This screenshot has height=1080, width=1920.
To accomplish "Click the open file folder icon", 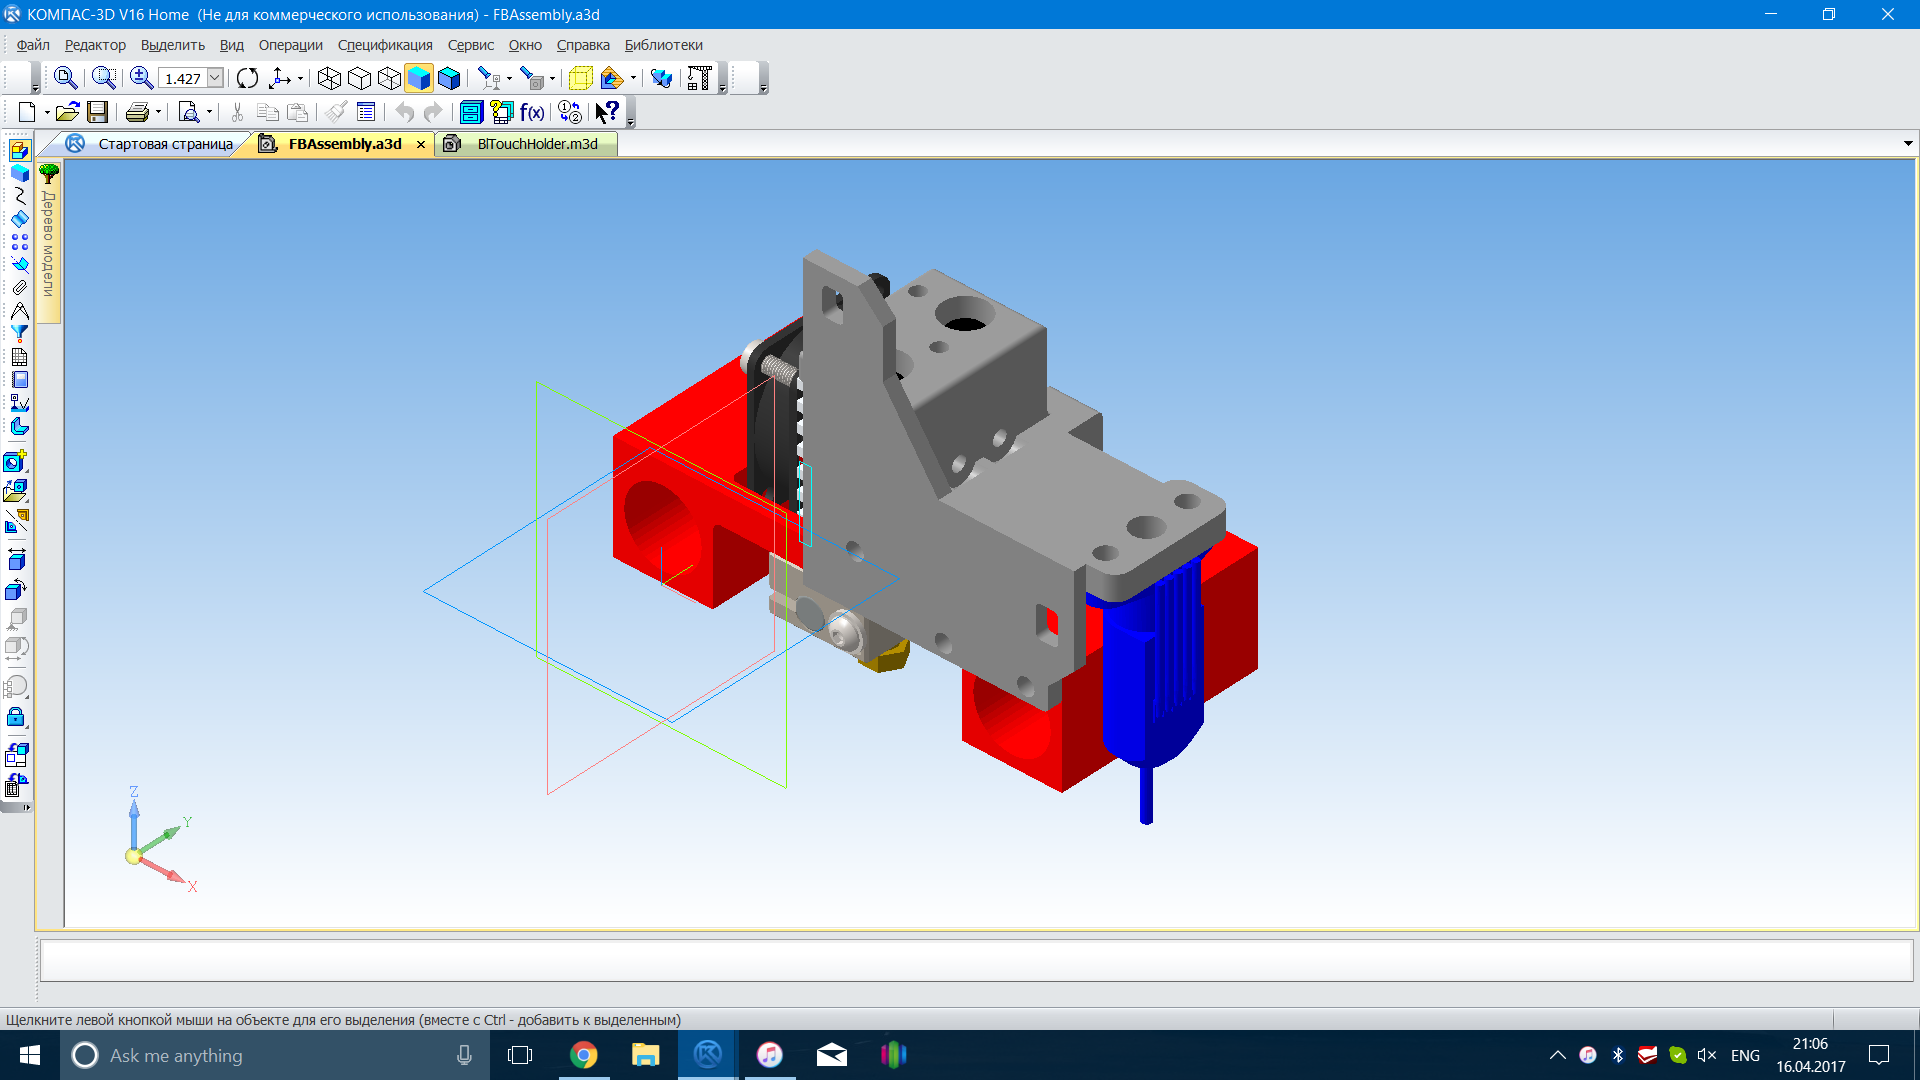I will (x=67, y=112).
